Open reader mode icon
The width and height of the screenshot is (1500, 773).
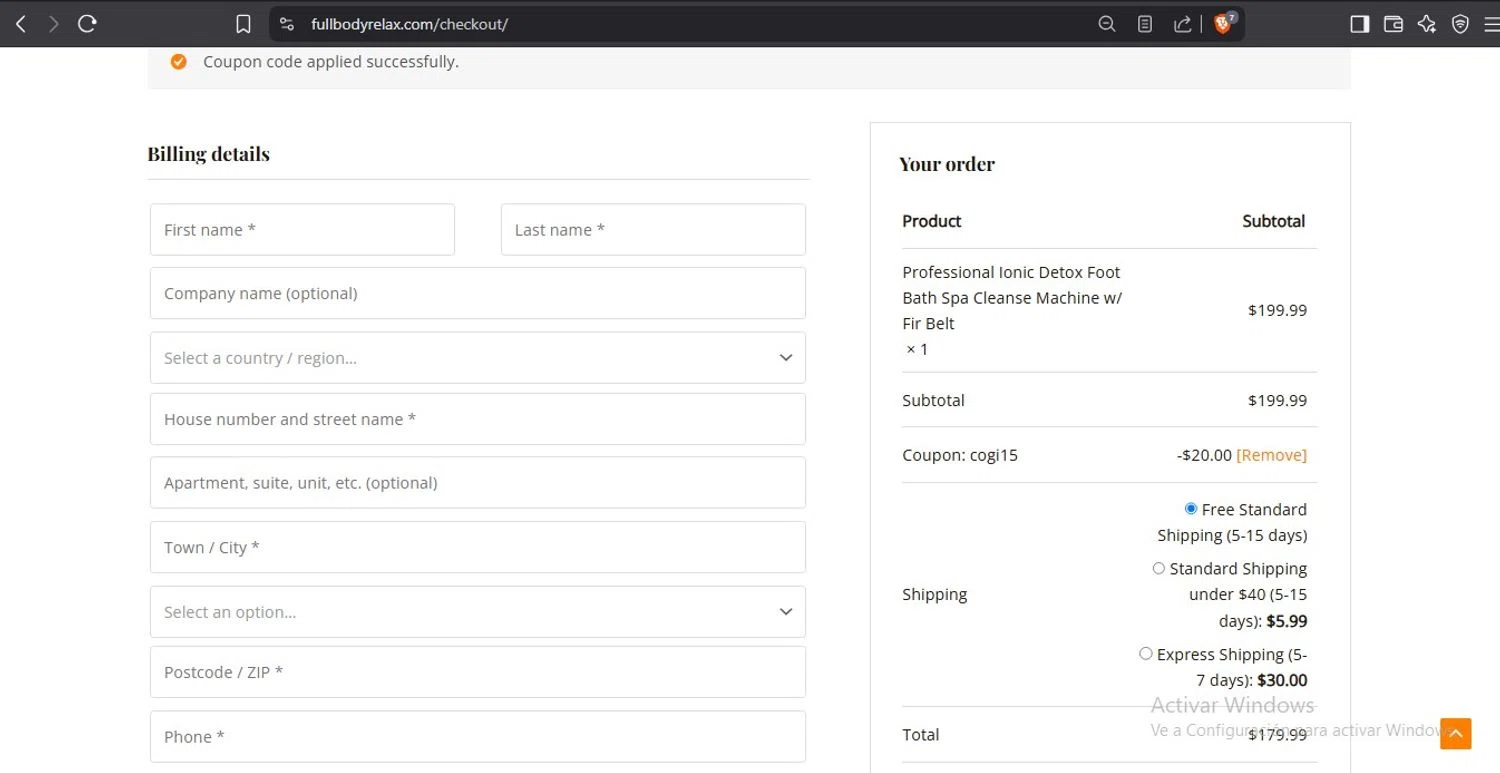click(x=1145, y=24)
